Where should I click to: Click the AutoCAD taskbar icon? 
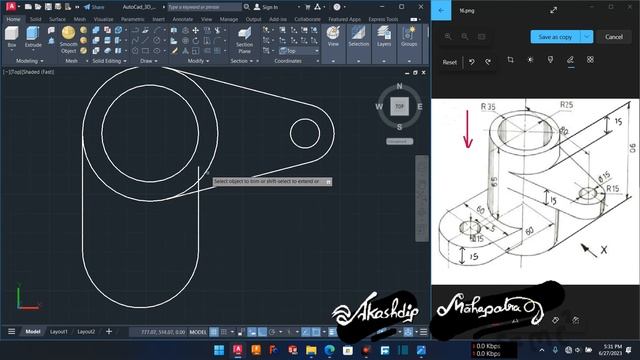point(238,350)
